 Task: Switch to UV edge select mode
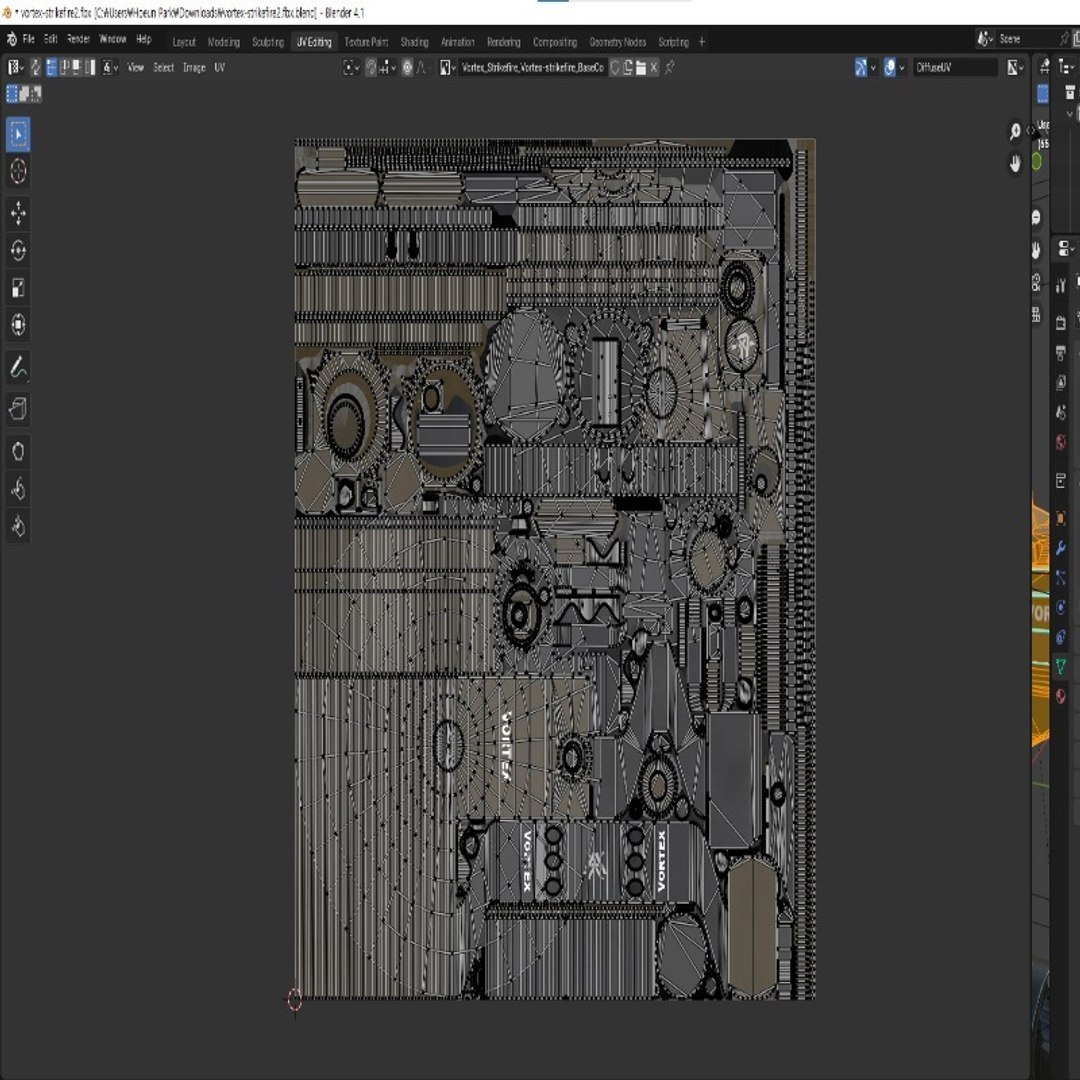click(x=64, y=68)
